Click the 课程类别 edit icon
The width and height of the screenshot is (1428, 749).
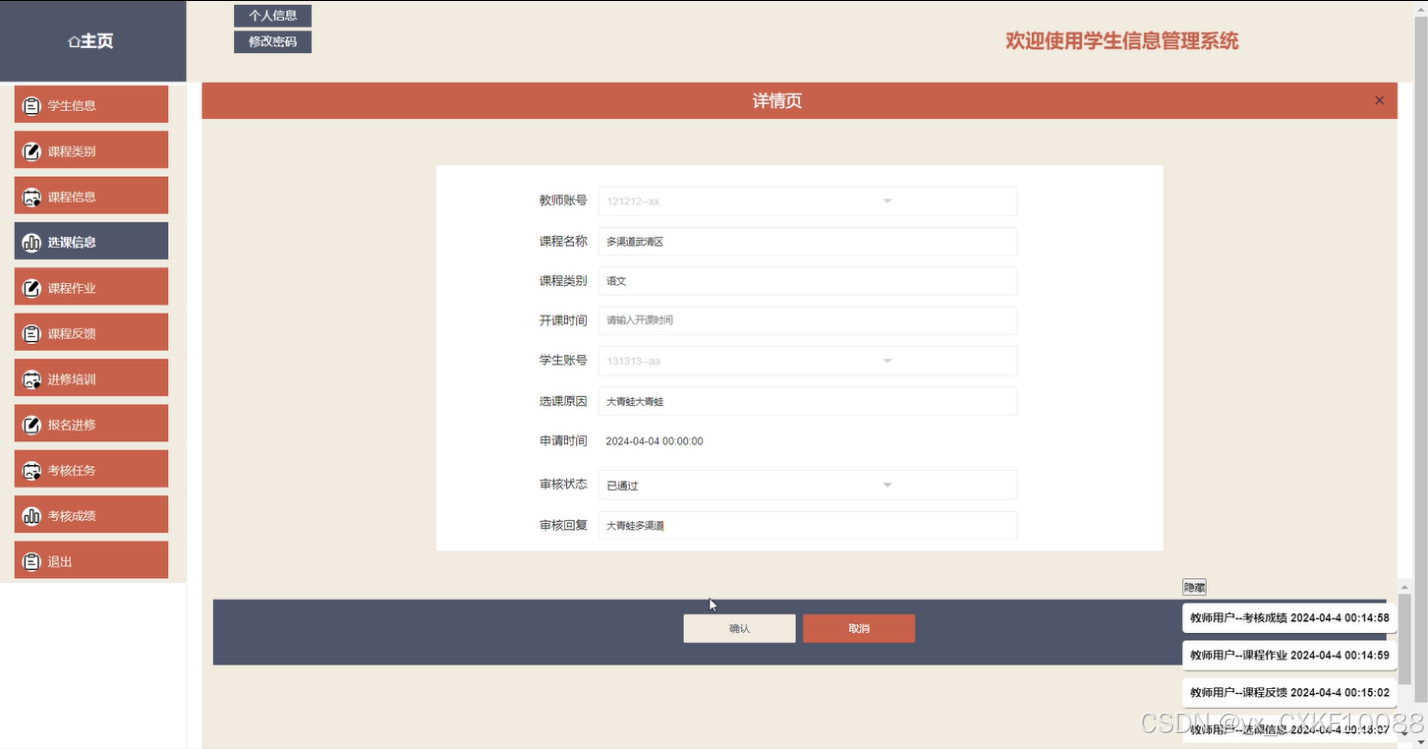(x=31, y=151)
